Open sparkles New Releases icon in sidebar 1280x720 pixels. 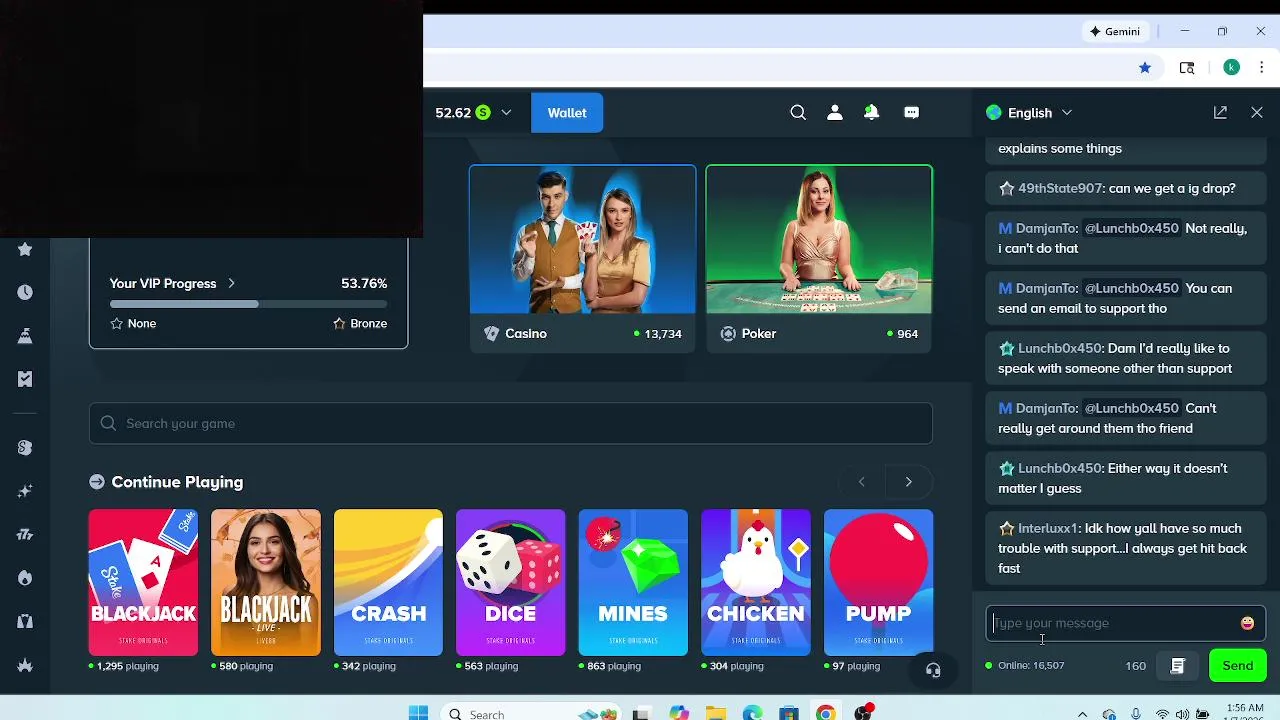25,491
